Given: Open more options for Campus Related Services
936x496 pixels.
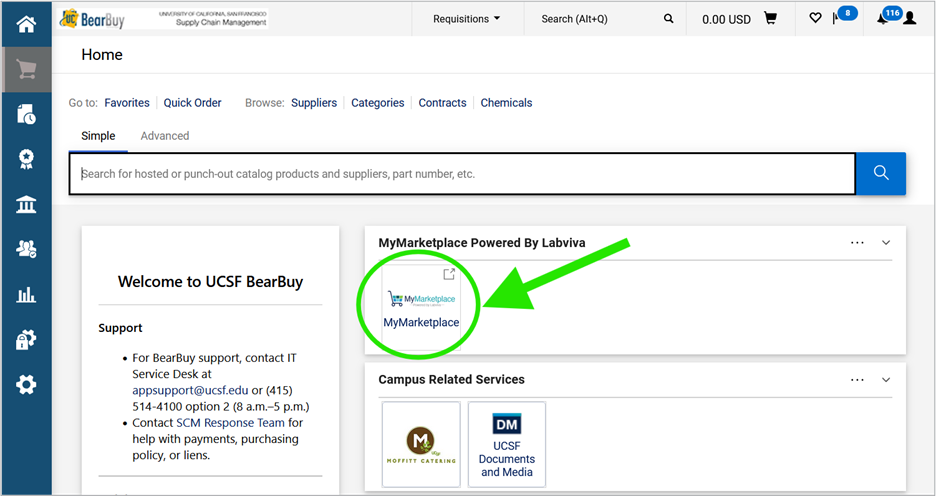Looking at the screenshot, I should click(x=857, y=380).
